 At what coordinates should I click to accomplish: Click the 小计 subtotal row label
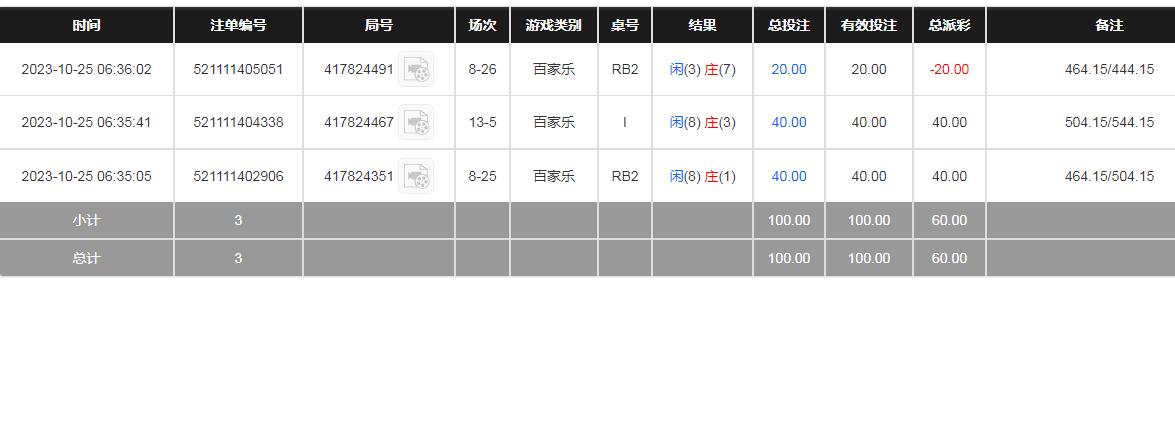click(86, 221)
